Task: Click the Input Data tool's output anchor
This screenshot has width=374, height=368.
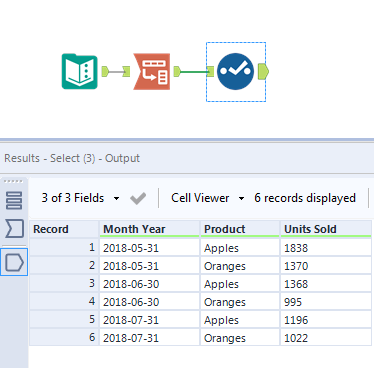Action: (105, 71)
